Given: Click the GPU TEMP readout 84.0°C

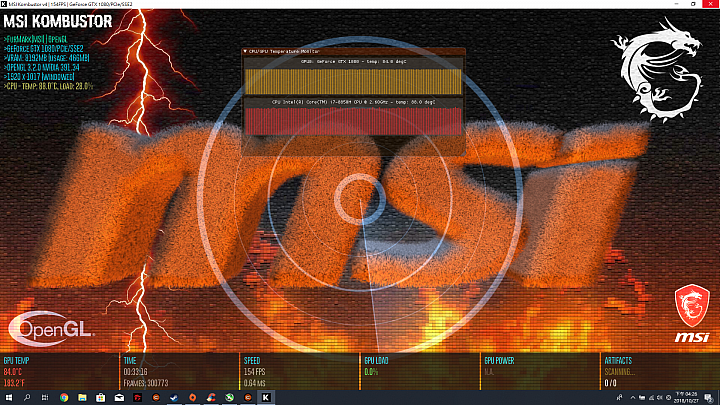Looking at the screenshot, I should coord(12,372).
